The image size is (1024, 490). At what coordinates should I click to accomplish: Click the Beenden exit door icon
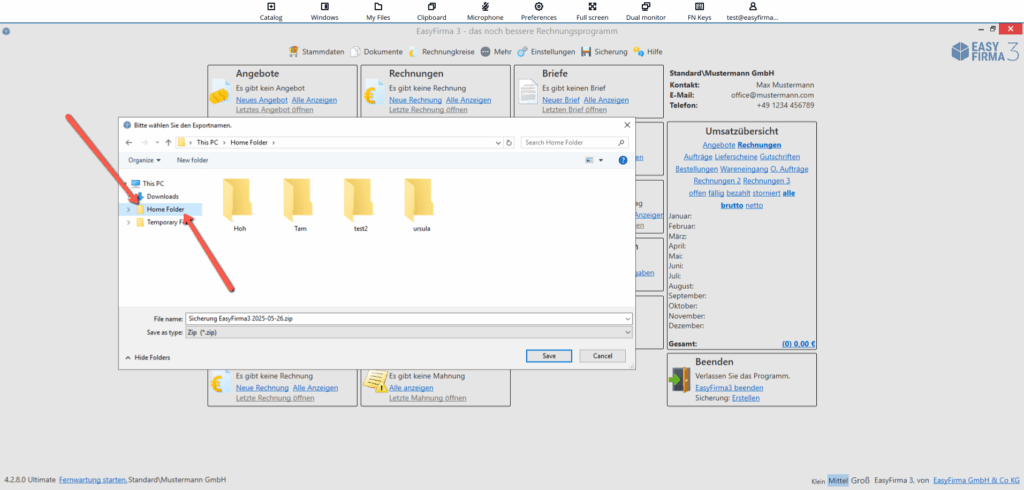coord(680,380)
